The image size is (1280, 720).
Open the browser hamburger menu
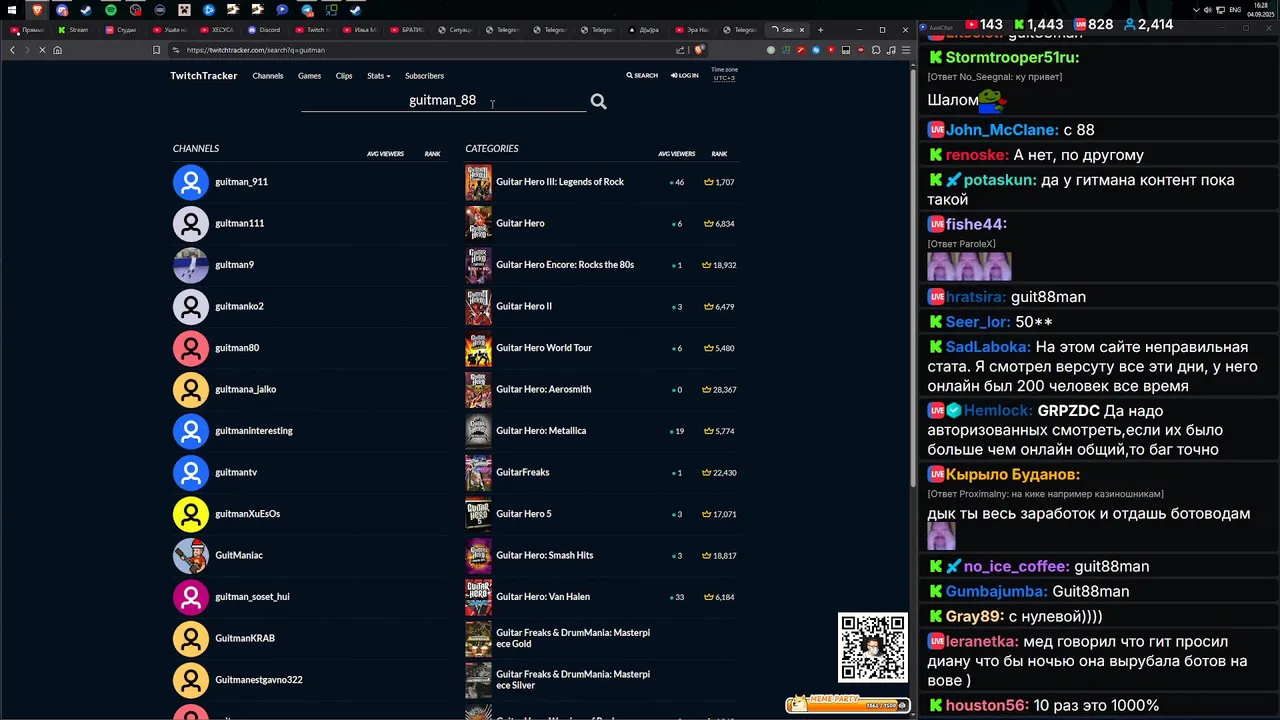[x=904, y=50]
